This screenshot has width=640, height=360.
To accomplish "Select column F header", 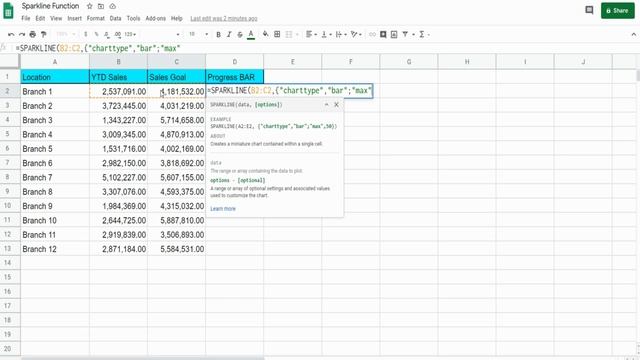I will (x=351, y=62).
